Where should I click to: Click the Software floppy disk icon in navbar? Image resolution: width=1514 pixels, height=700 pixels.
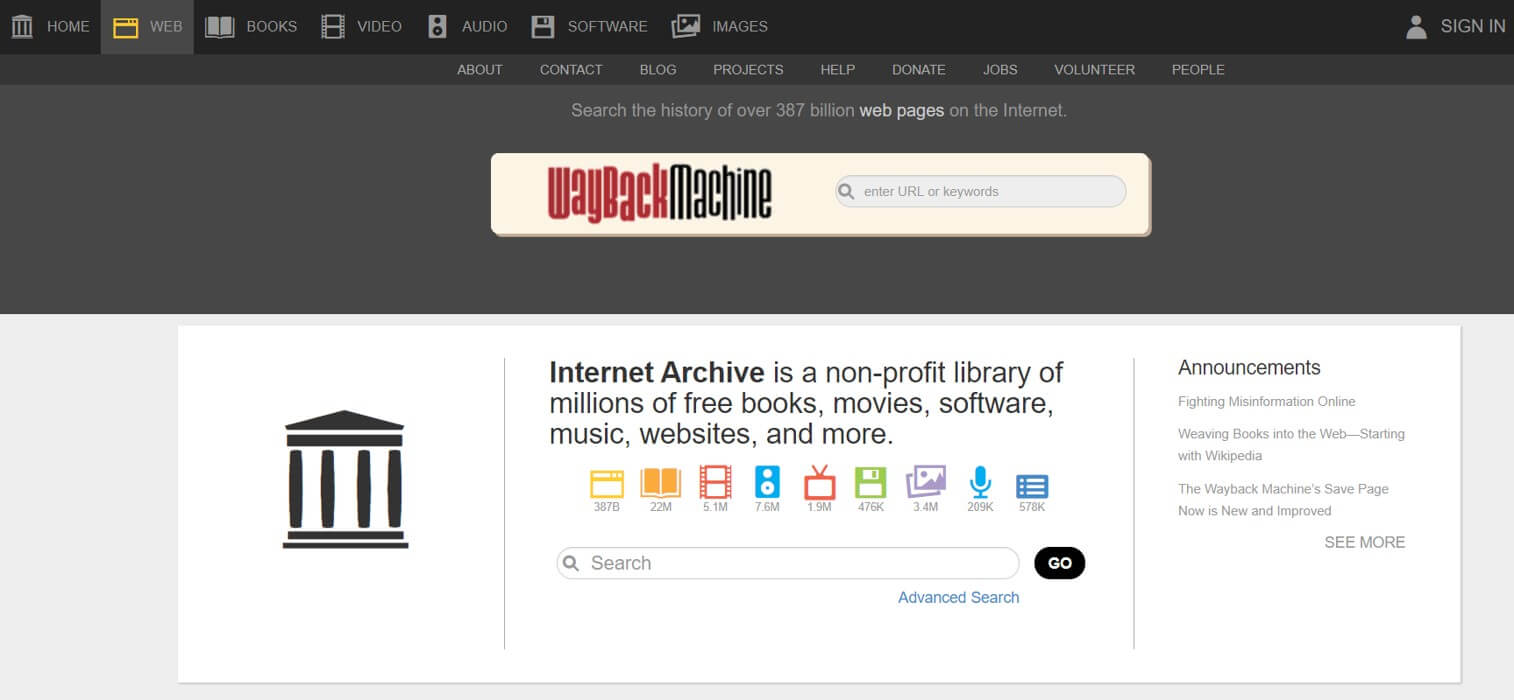point(543,27)
